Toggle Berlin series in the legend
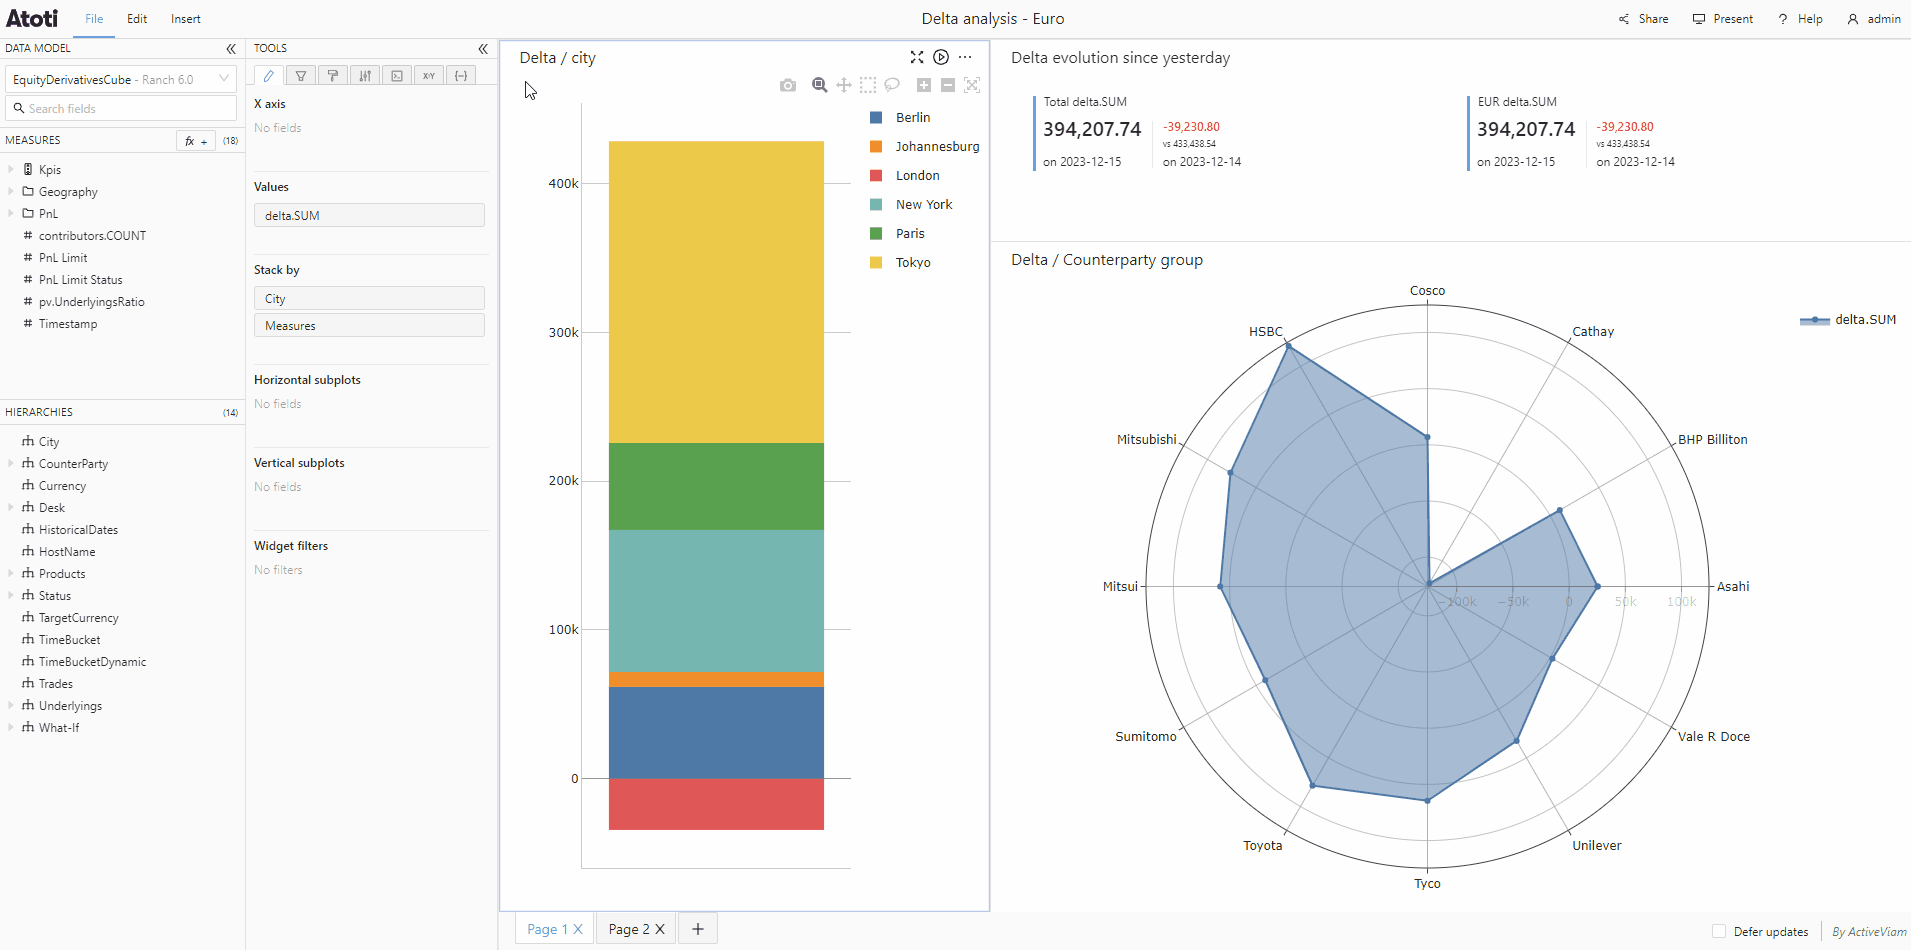 pyautogui.click(x=901, y=117)
